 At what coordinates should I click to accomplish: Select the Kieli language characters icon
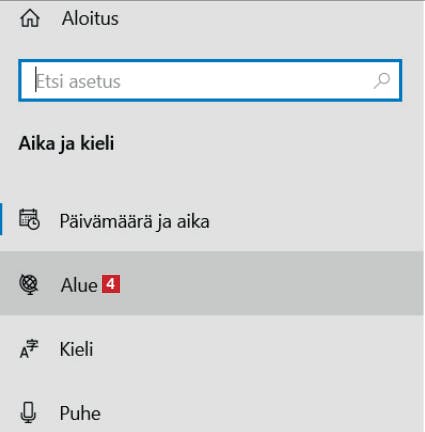click(29, 349)
